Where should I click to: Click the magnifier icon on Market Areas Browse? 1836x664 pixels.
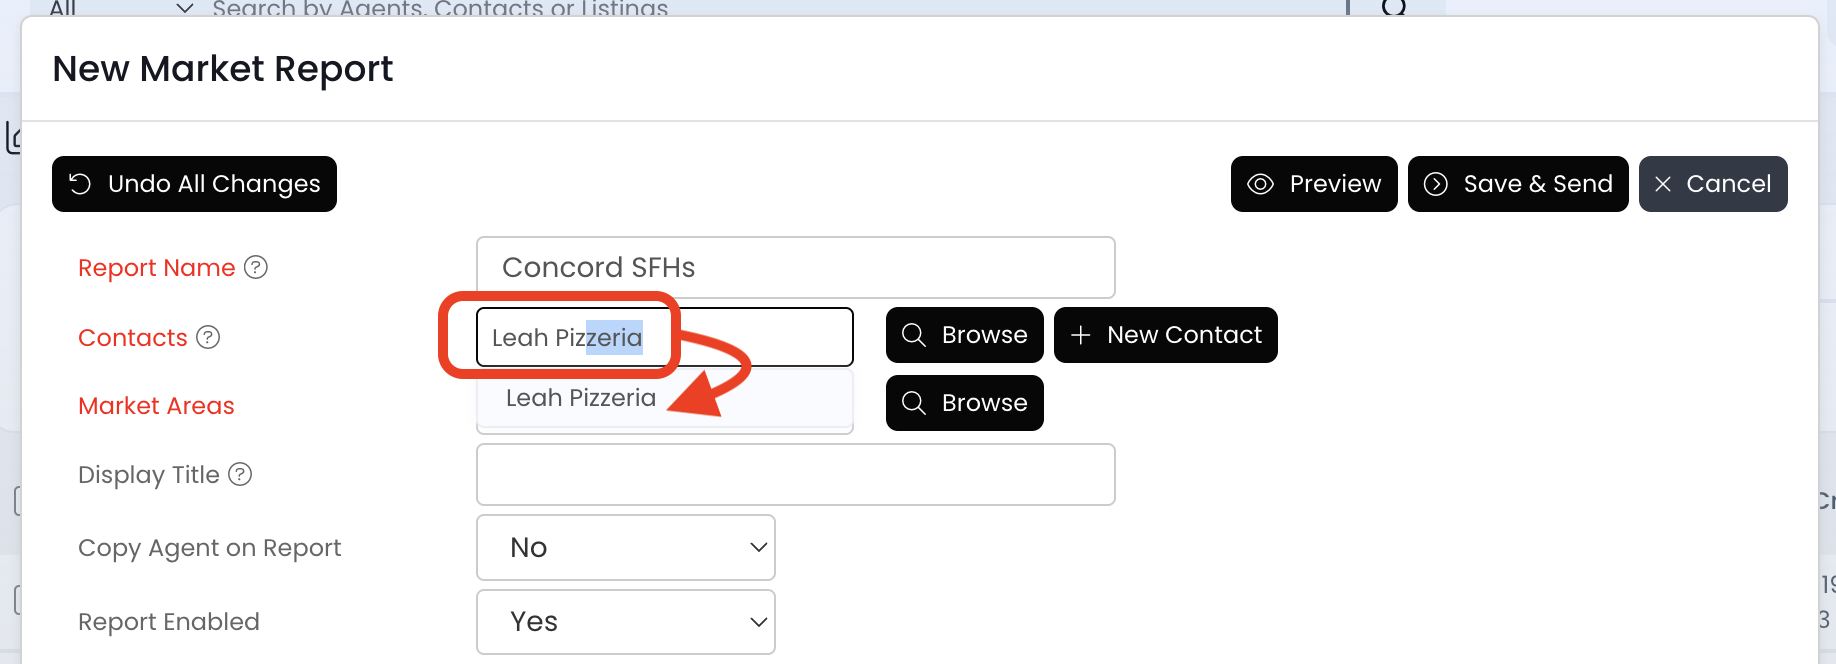coord(914,403)
